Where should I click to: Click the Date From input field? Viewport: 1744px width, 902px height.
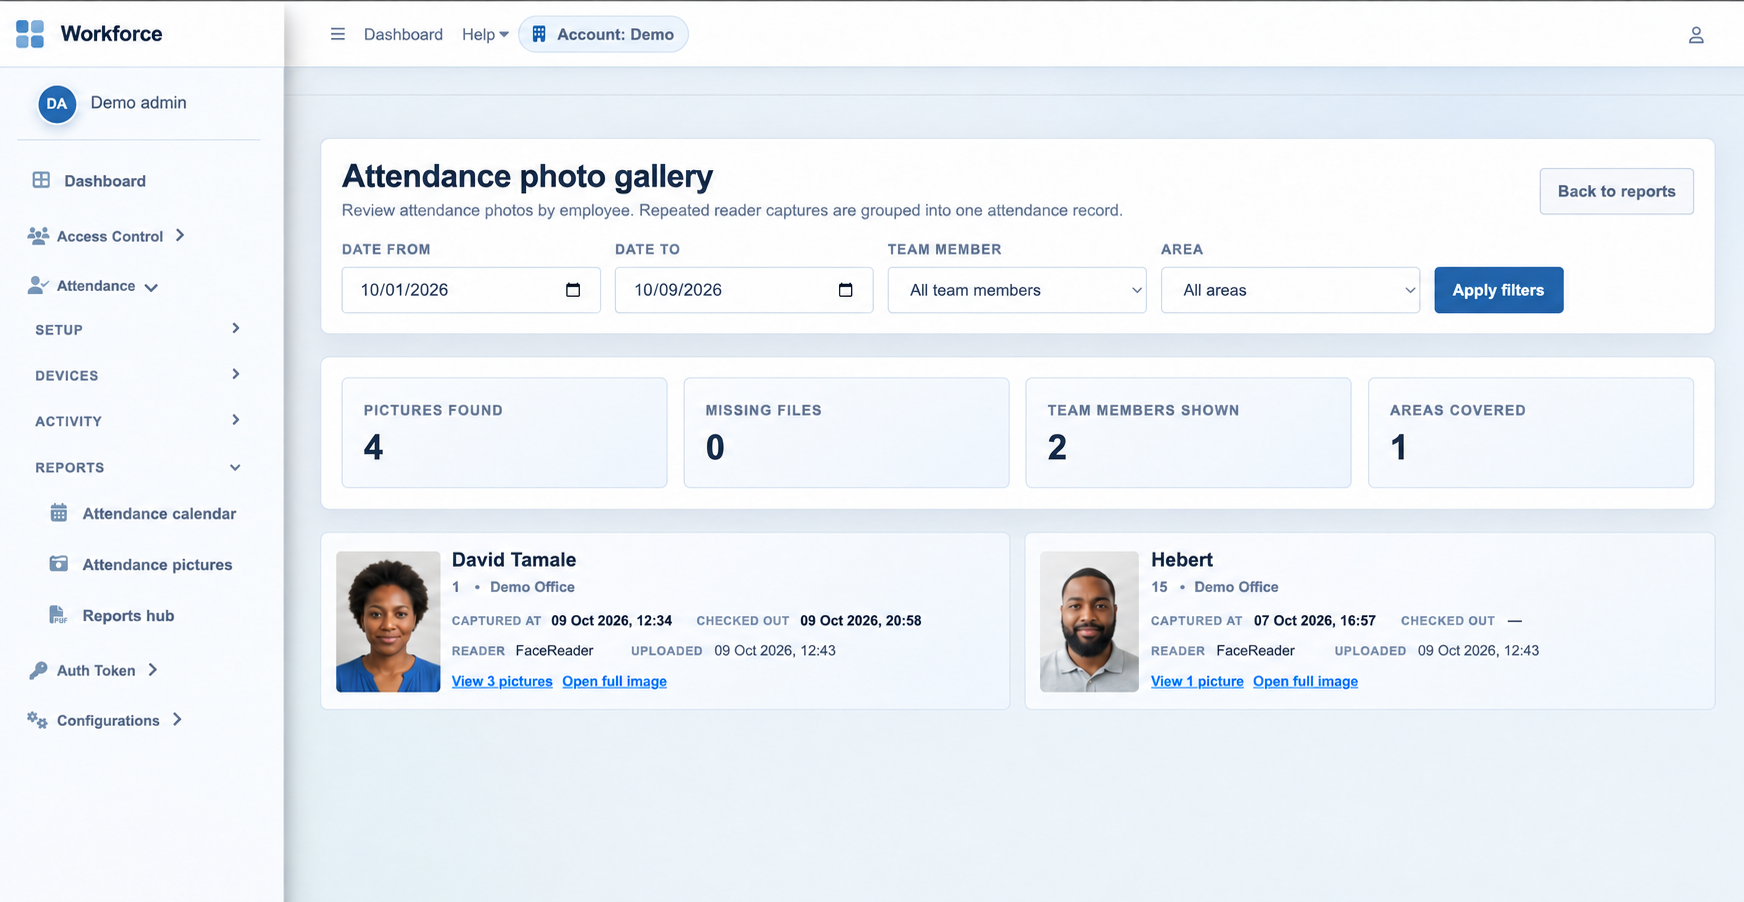pyautogui.click(x=471, y=290)
